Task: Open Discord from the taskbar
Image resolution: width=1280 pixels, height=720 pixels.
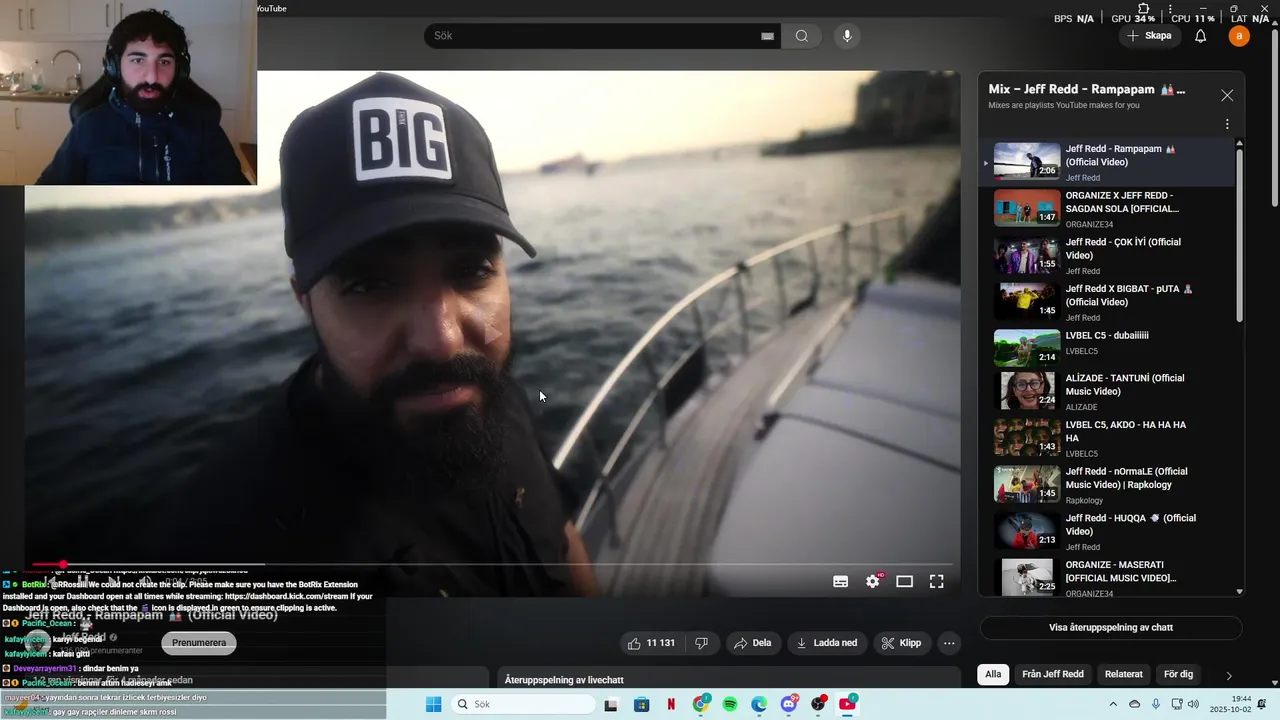Action: coord(789,704)
